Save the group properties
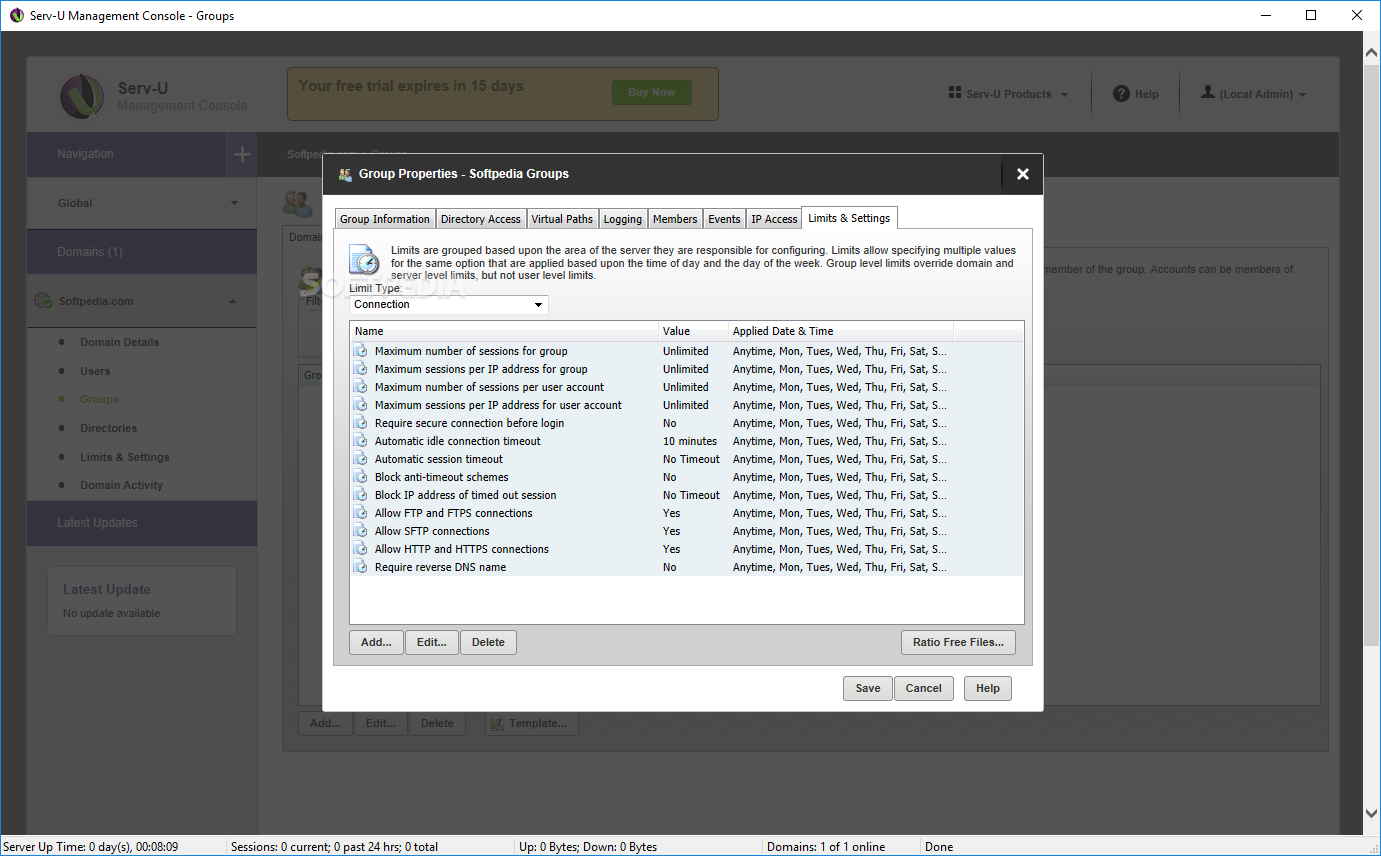 tap(868, 688)
